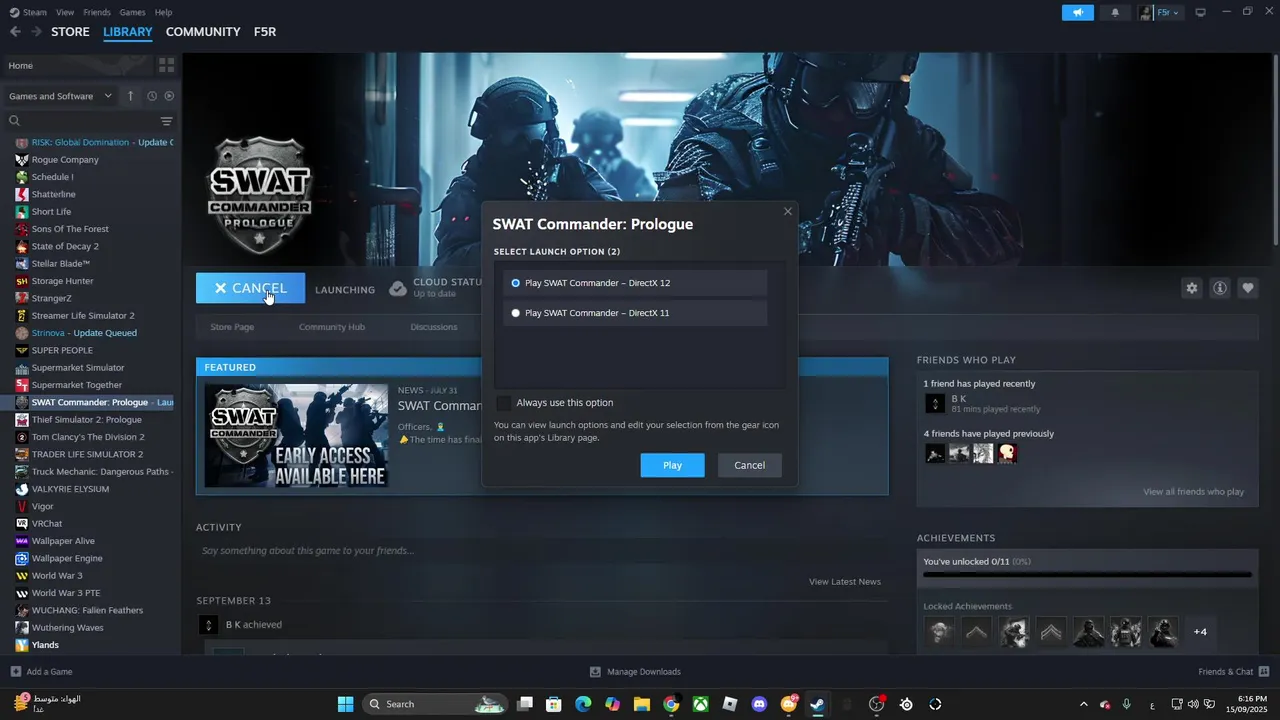Click the library Home button
This screenshot has height=720, width=1280.
click(77, 65)
